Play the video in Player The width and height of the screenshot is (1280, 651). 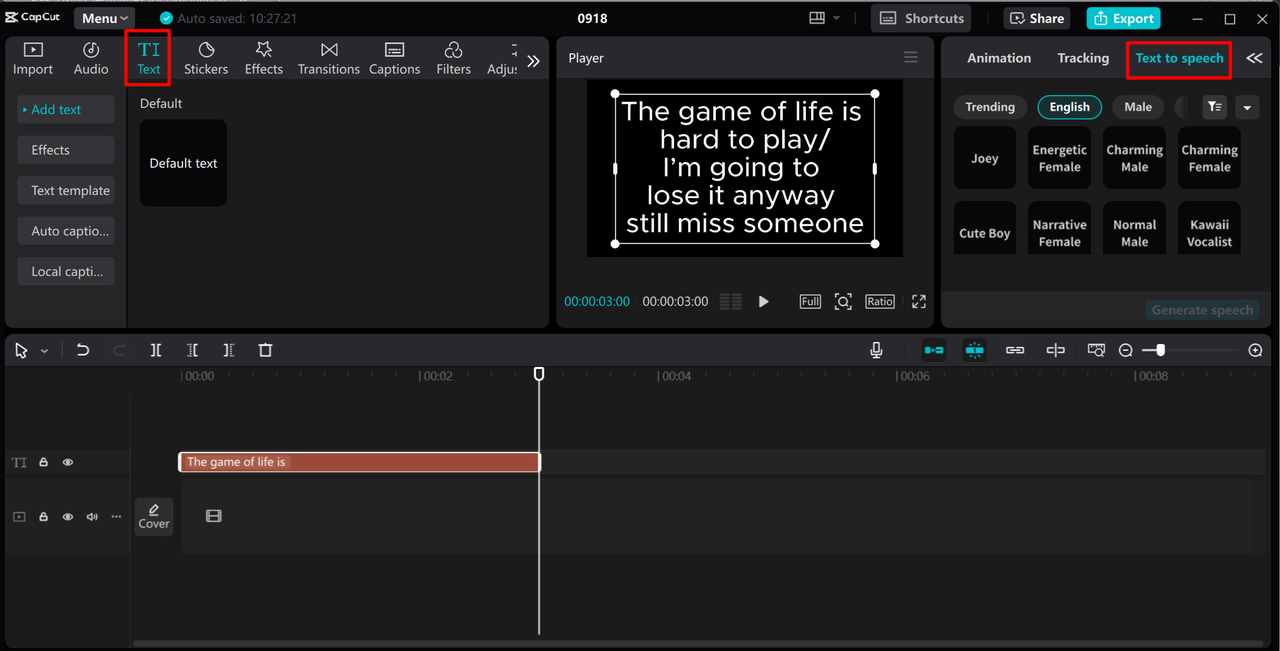[763, 301]
